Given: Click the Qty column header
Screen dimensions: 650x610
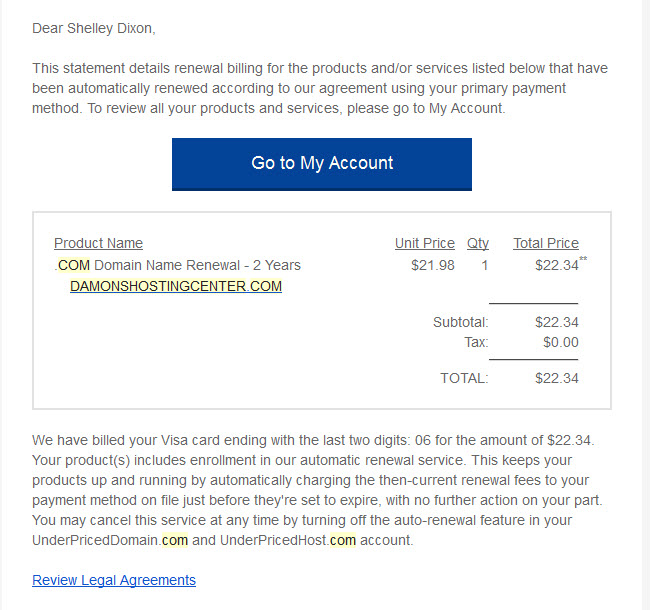Looking at the screenshot, I should tap(478, 243).
